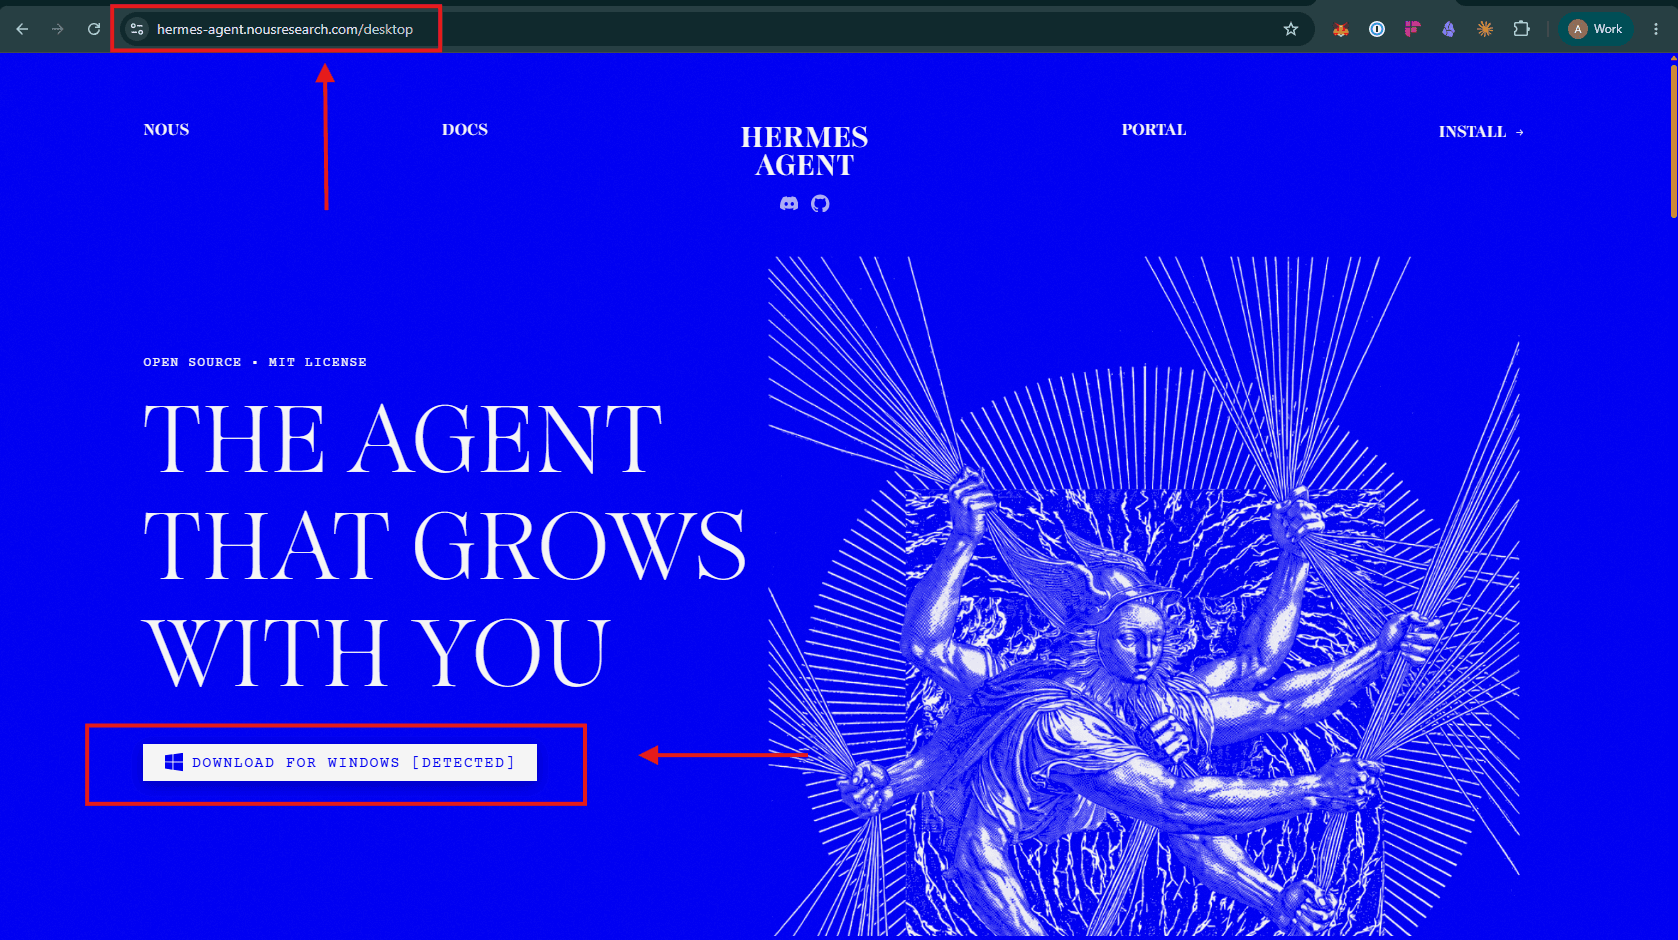Open the PORTAL navigation link

tap(1154, 130)
